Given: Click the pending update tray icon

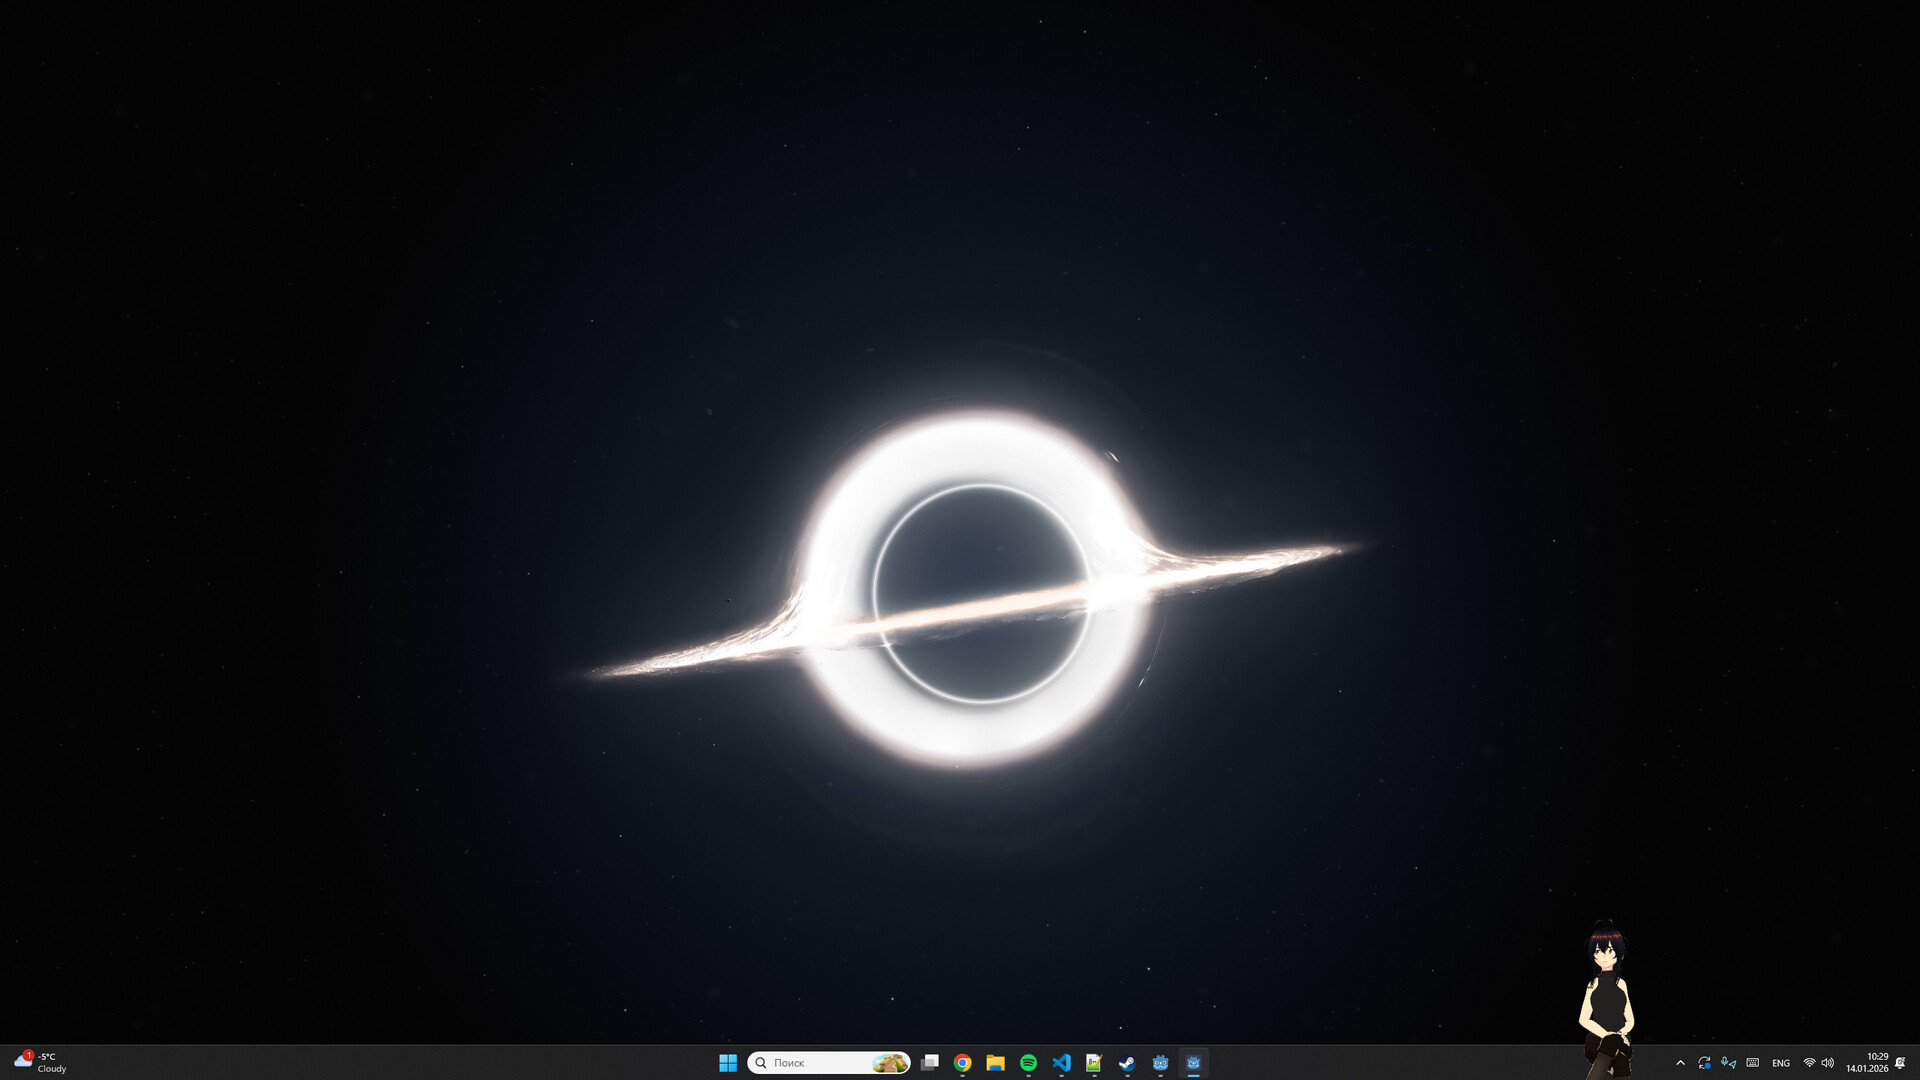Looking at the screenshot, I should pos(1705,1063).
